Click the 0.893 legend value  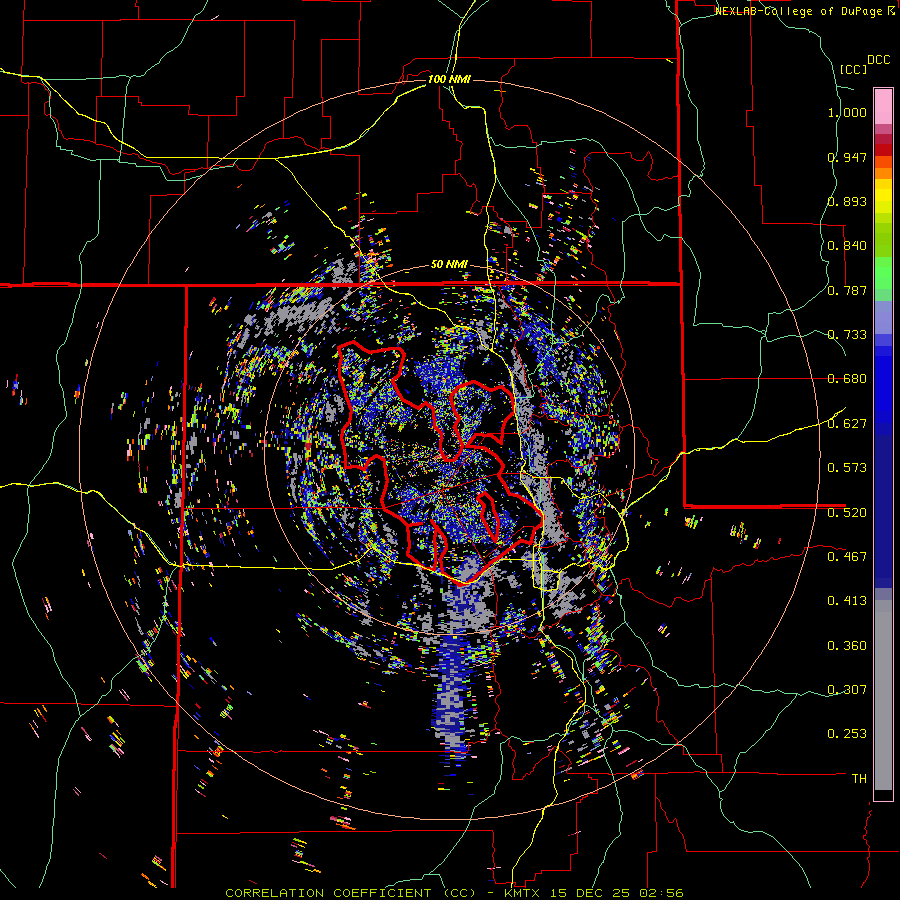pyautogui.click(x=847, y=201)
